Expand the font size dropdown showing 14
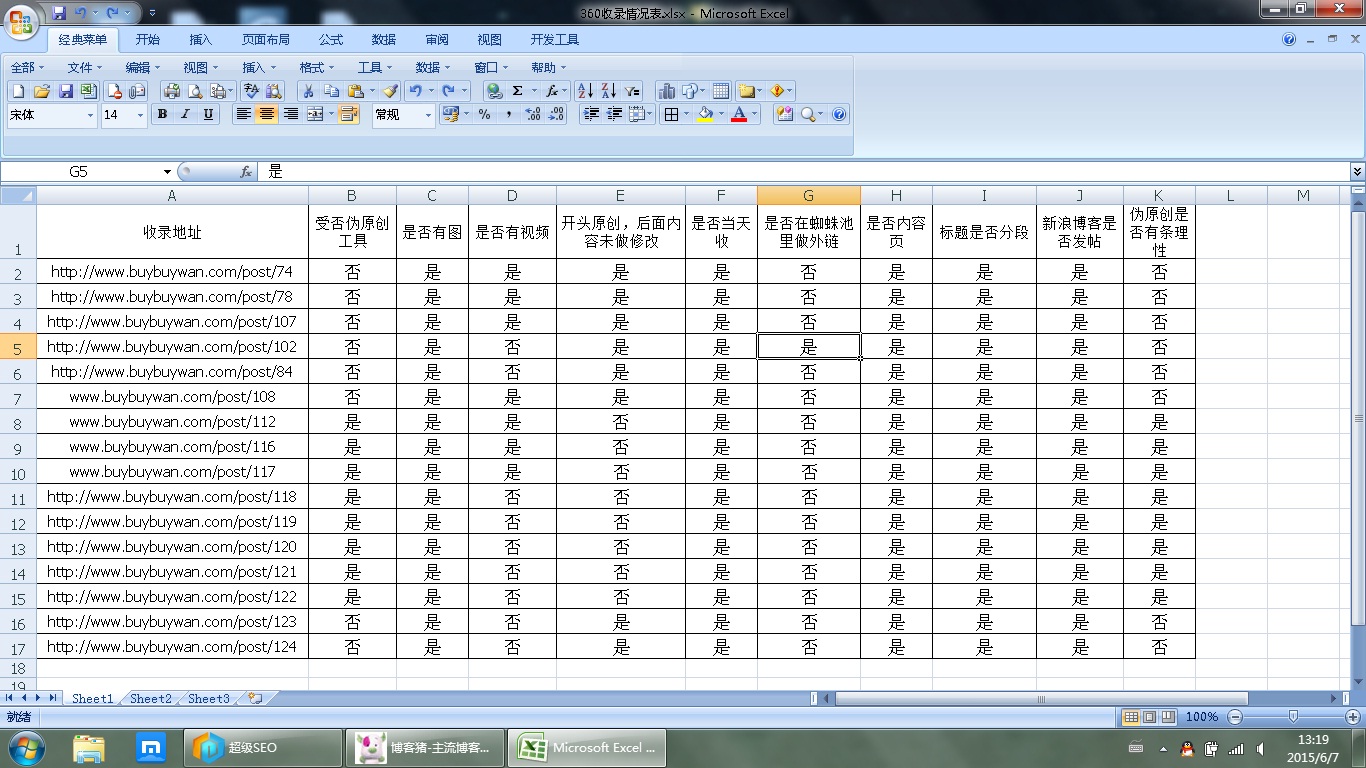The image size is (1366, 768). pos(140,116)
